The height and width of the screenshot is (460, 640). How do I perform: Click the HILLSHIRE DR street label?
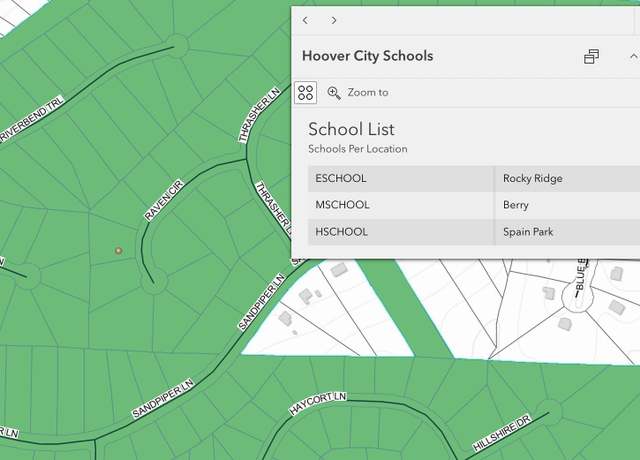click(x=502, y=433)
